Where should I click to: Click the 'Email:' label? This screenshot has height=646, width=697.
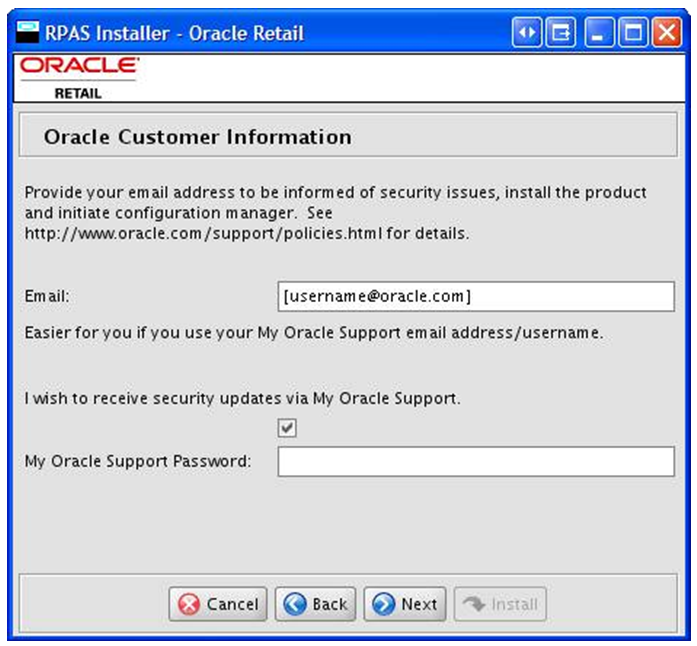[47, 296]
